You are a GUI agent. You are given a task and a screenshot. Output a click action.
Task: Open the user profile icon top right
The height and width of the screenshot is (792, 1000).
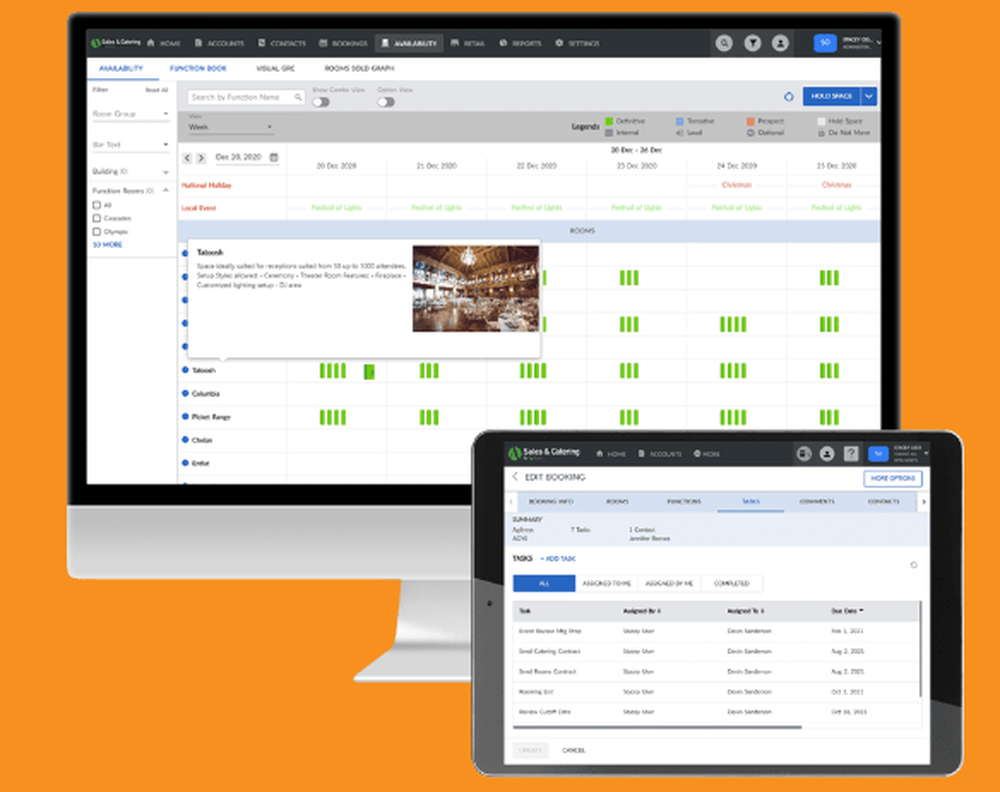pos(780,43)
